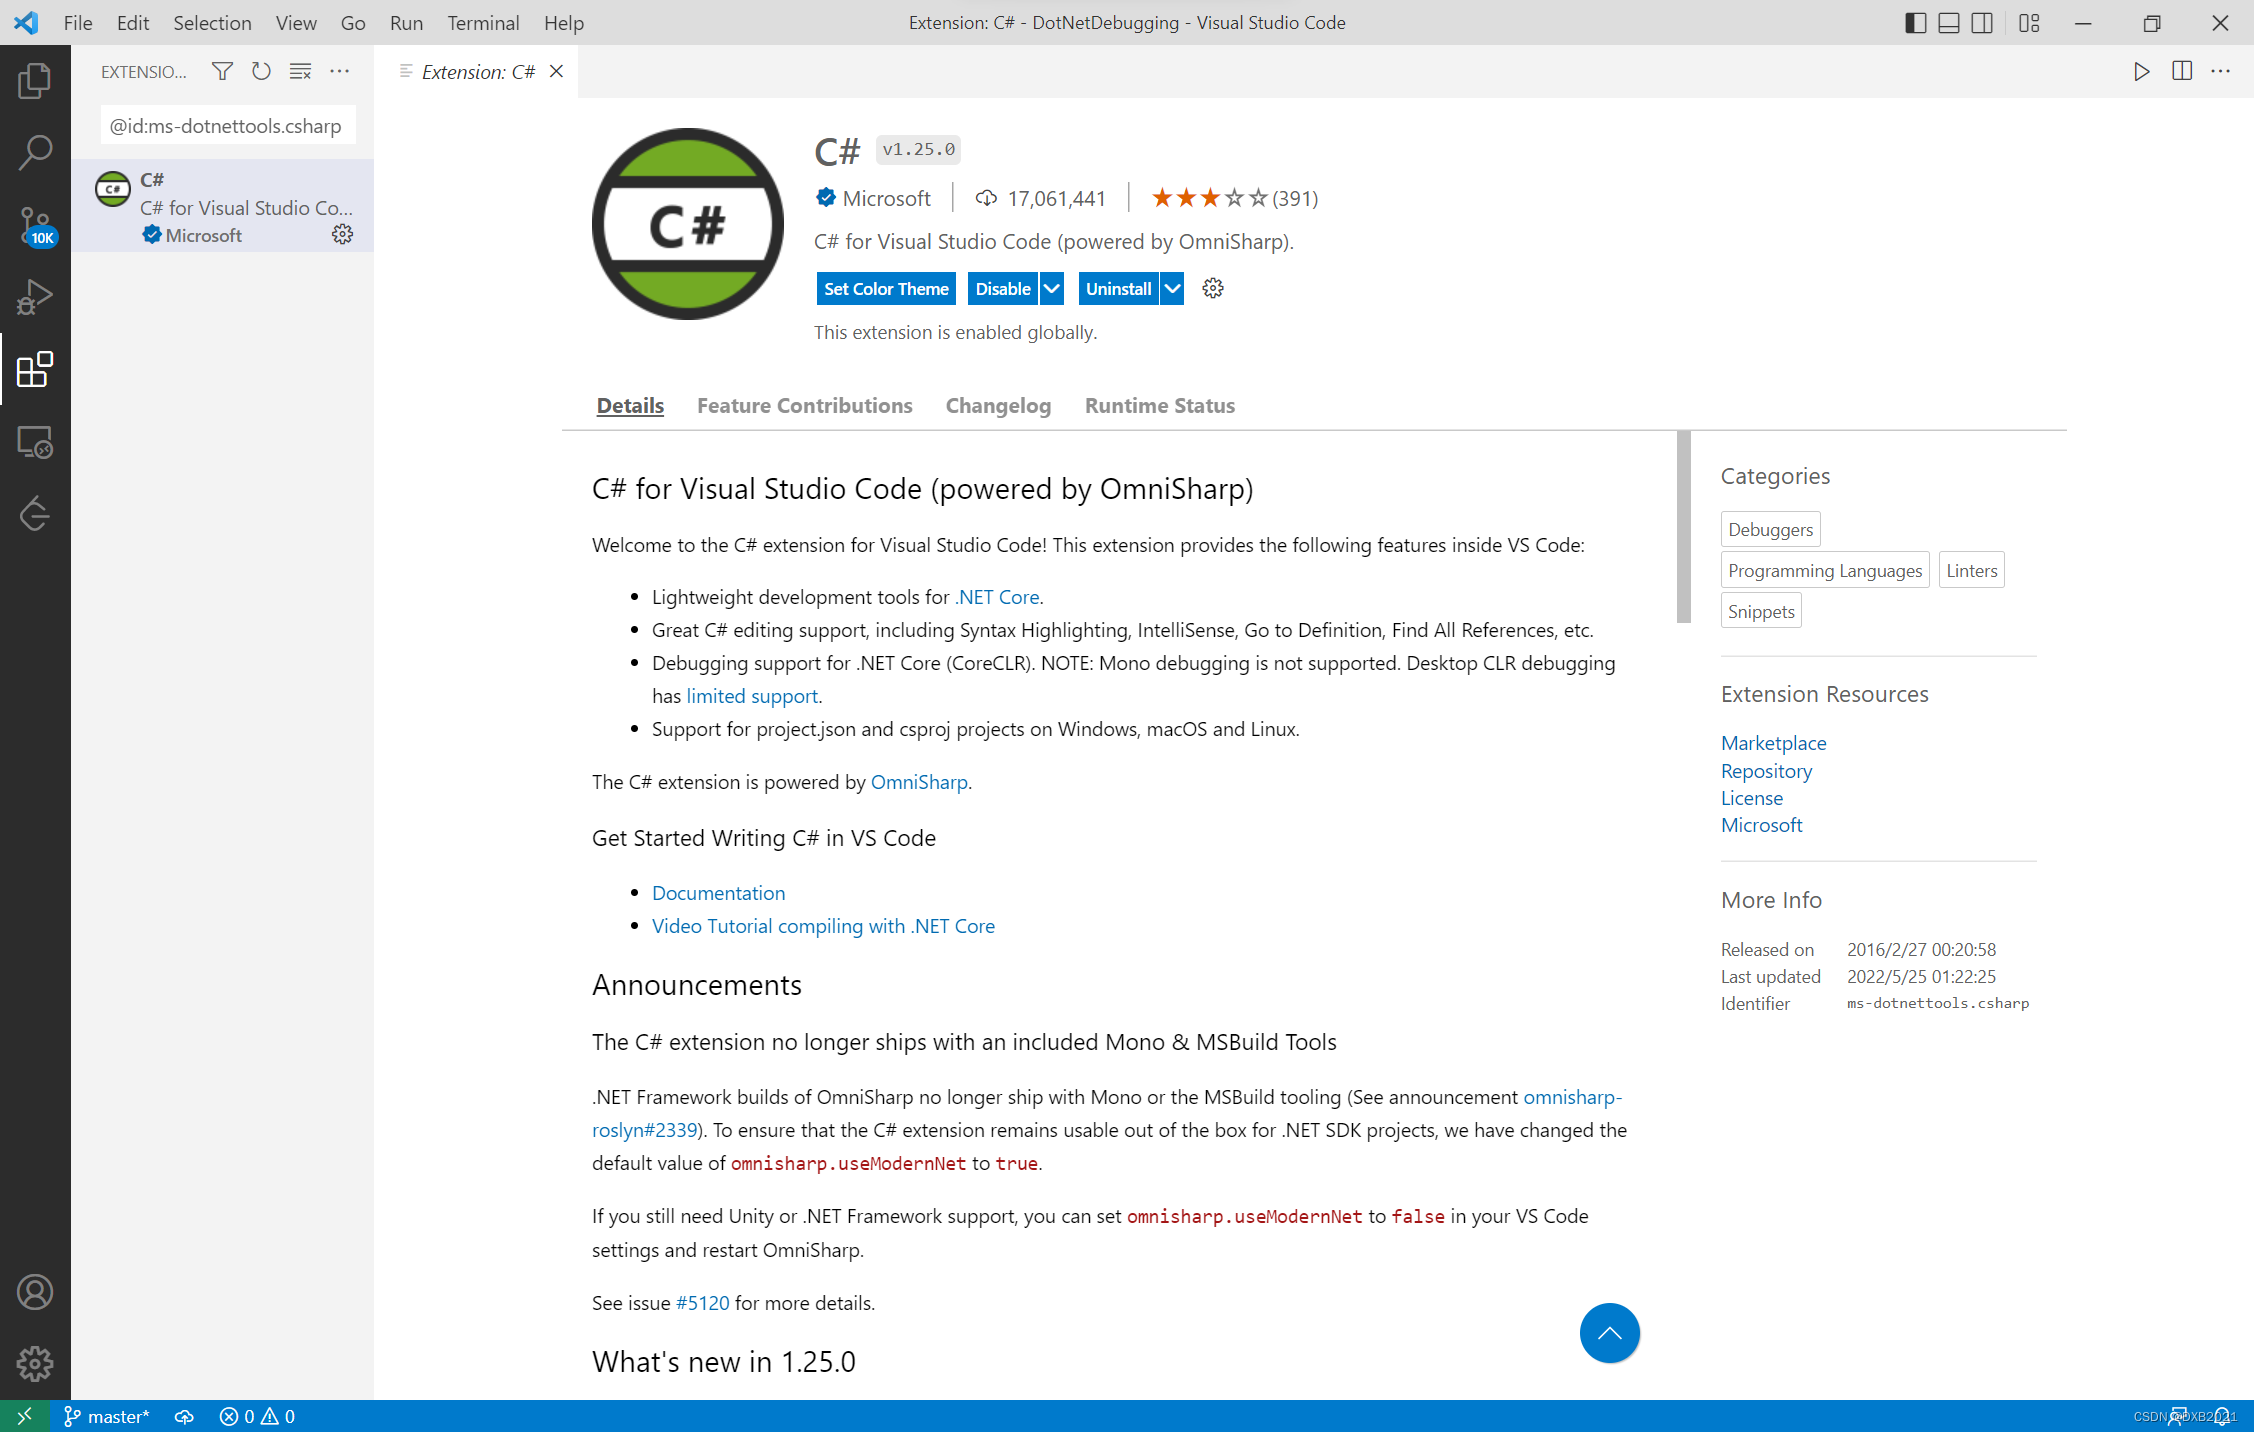Screen dimensions: 2254x1432
Task: Click the Set Color Theme button
Action: point(885,289)
